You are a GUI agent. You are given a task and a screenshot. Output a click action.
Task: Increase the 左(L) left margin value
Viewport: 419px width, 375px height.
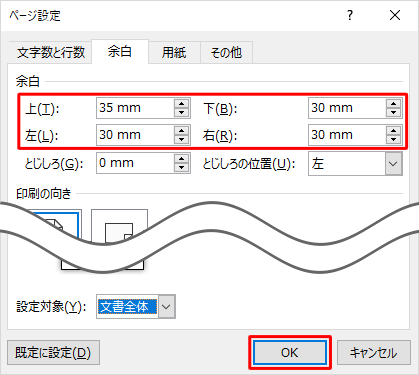click(182, 131)
